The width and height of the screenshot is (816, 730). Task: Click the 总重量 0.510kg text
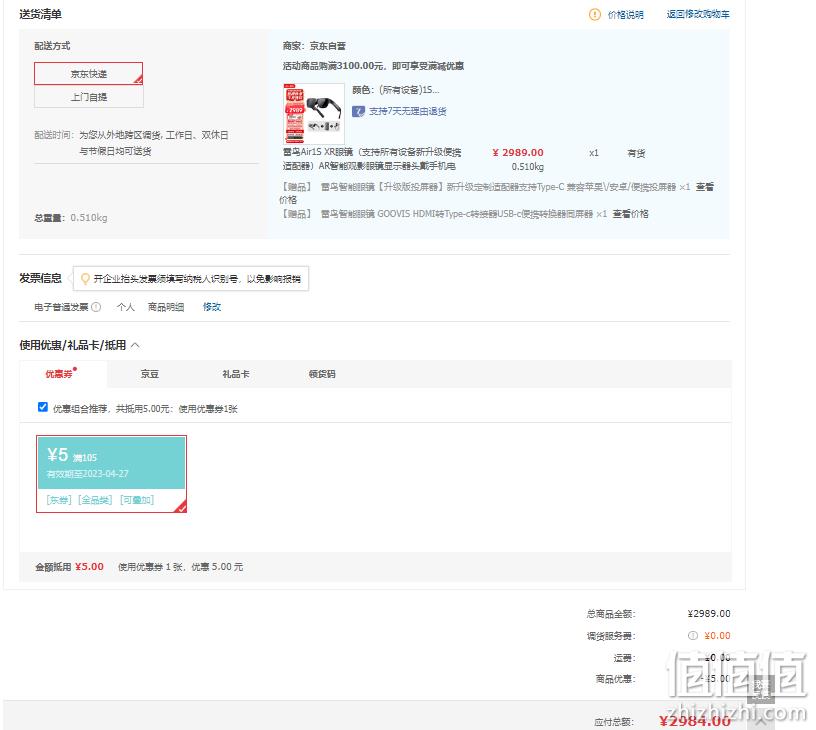(71, 217)
